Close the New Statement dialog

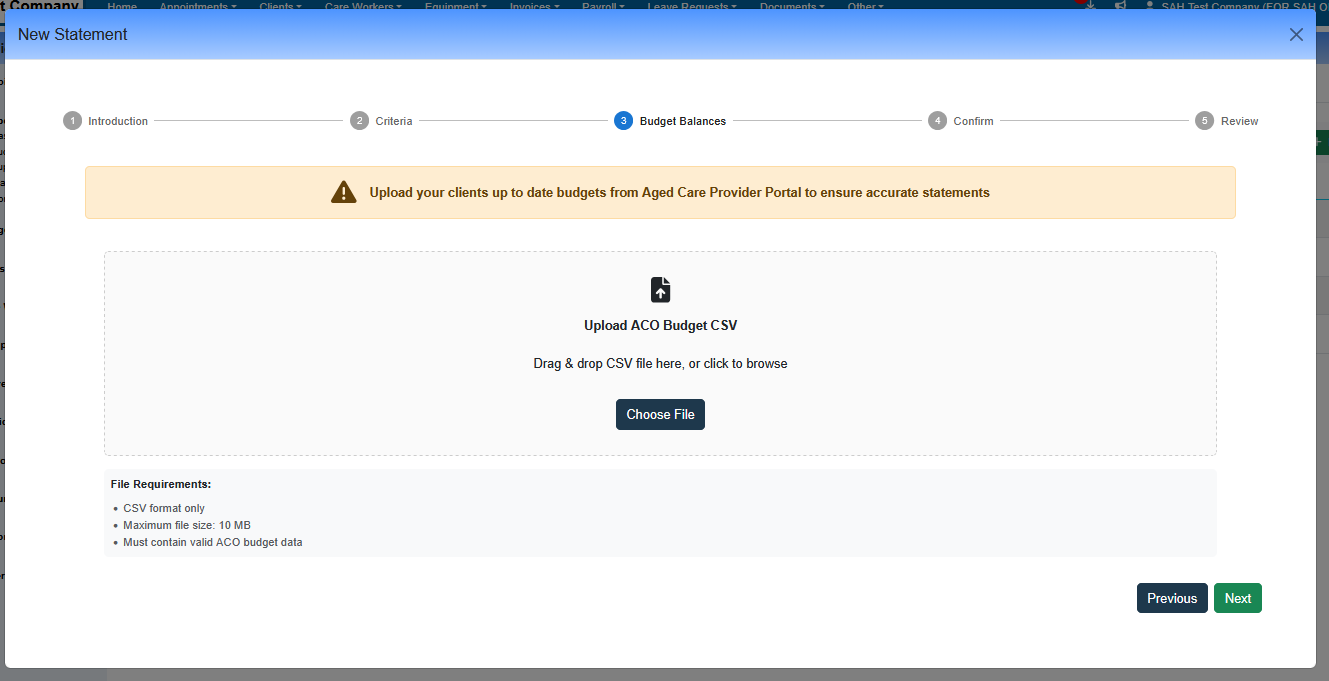coord(1296,35)
